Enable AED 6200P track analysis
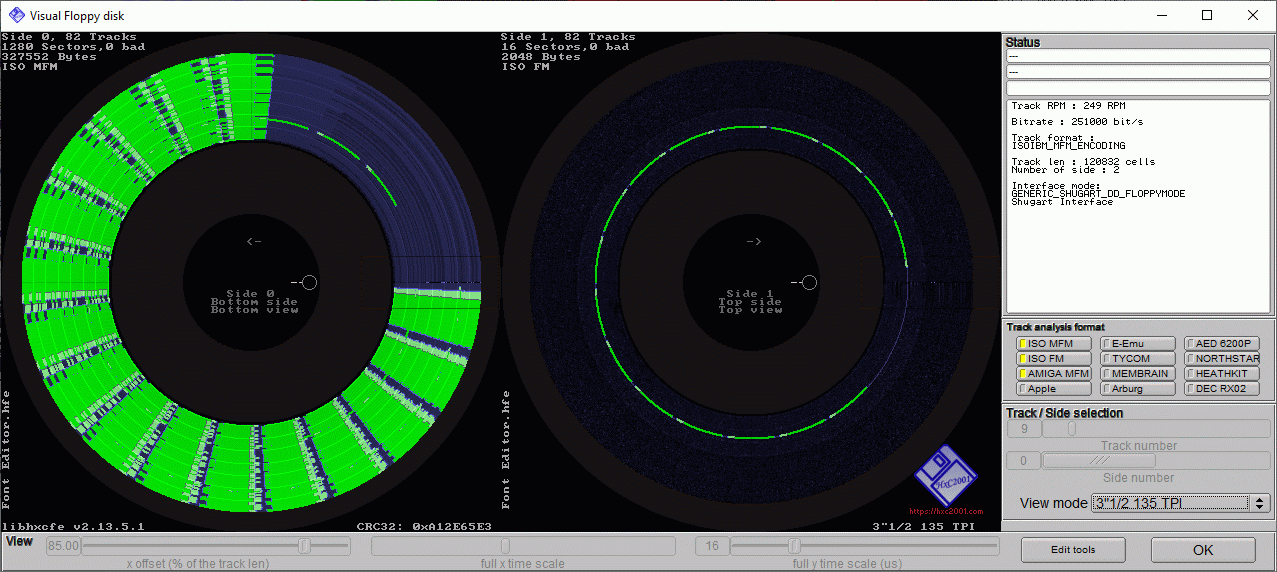This screenshot has height=572, width=1277. tap(1222, 344)
